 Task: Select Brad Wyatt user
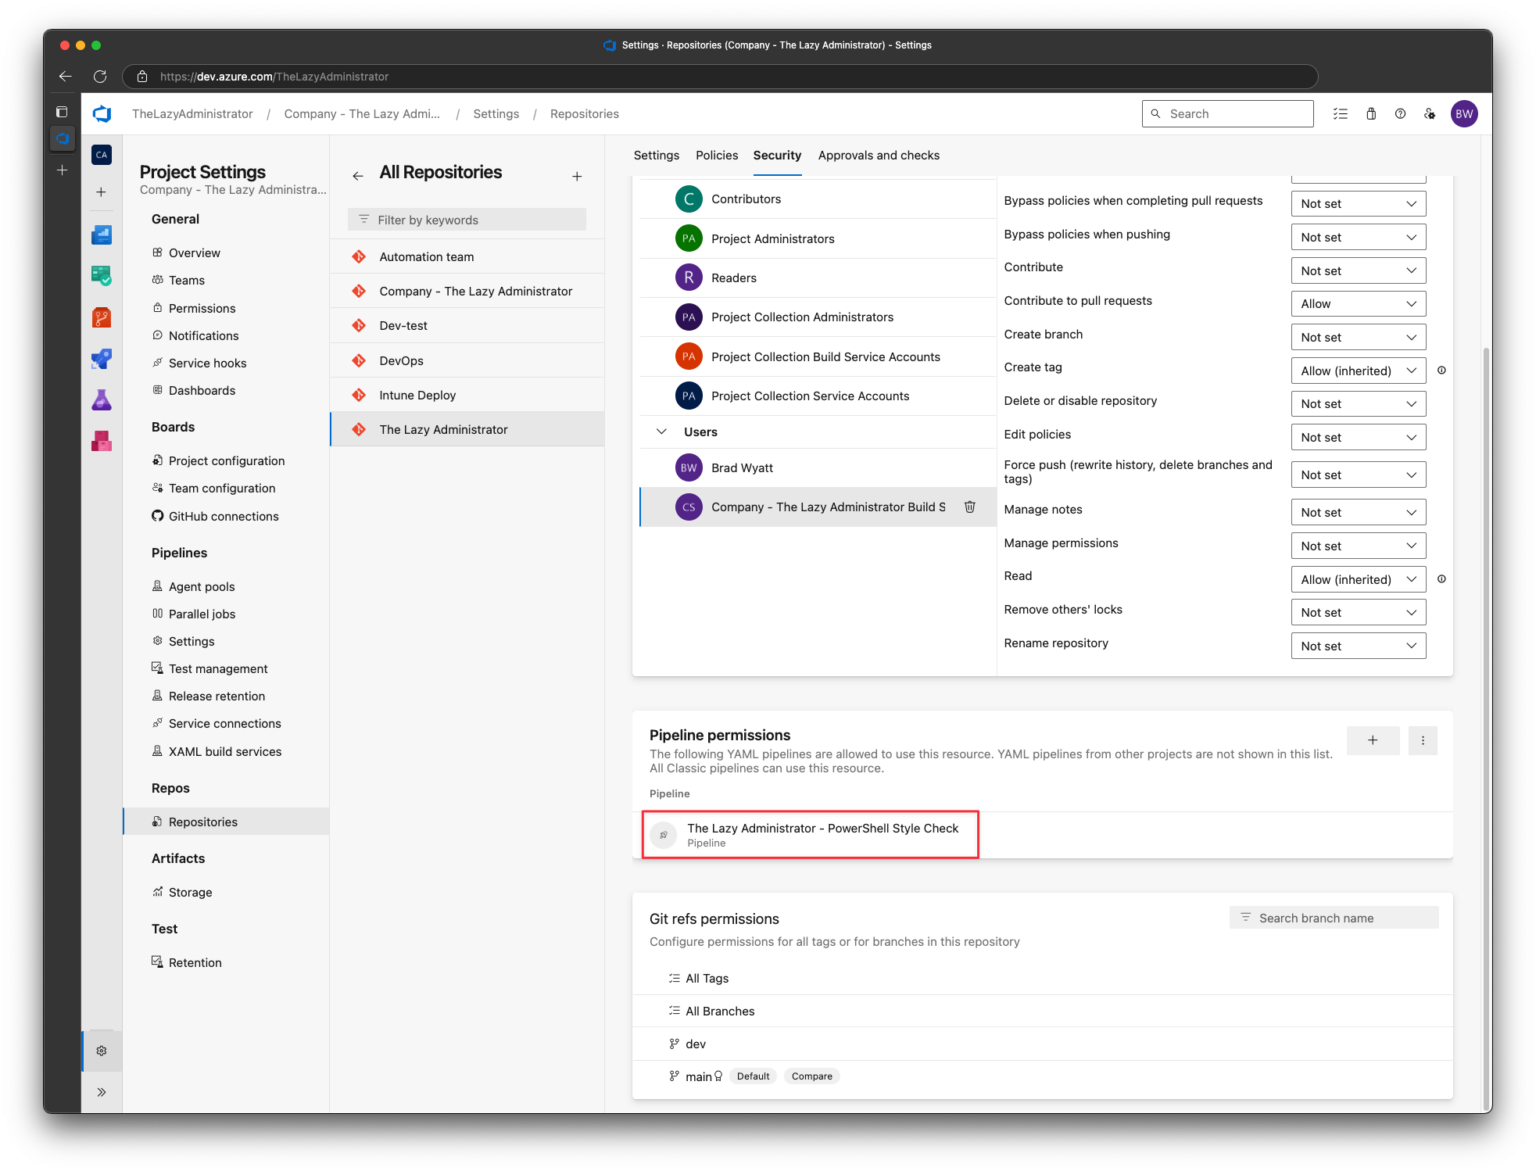[x=817, y=468]
